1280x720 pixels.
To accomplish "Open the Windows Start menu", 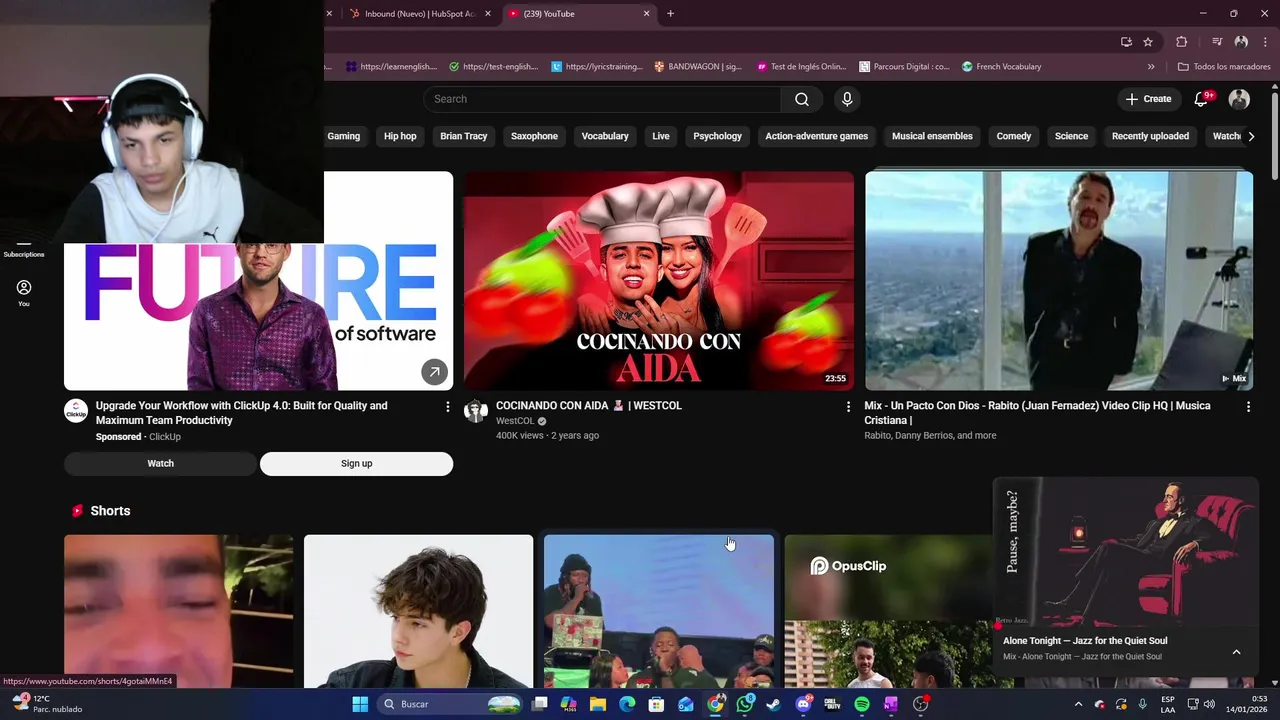I will (x=360, y=704).
